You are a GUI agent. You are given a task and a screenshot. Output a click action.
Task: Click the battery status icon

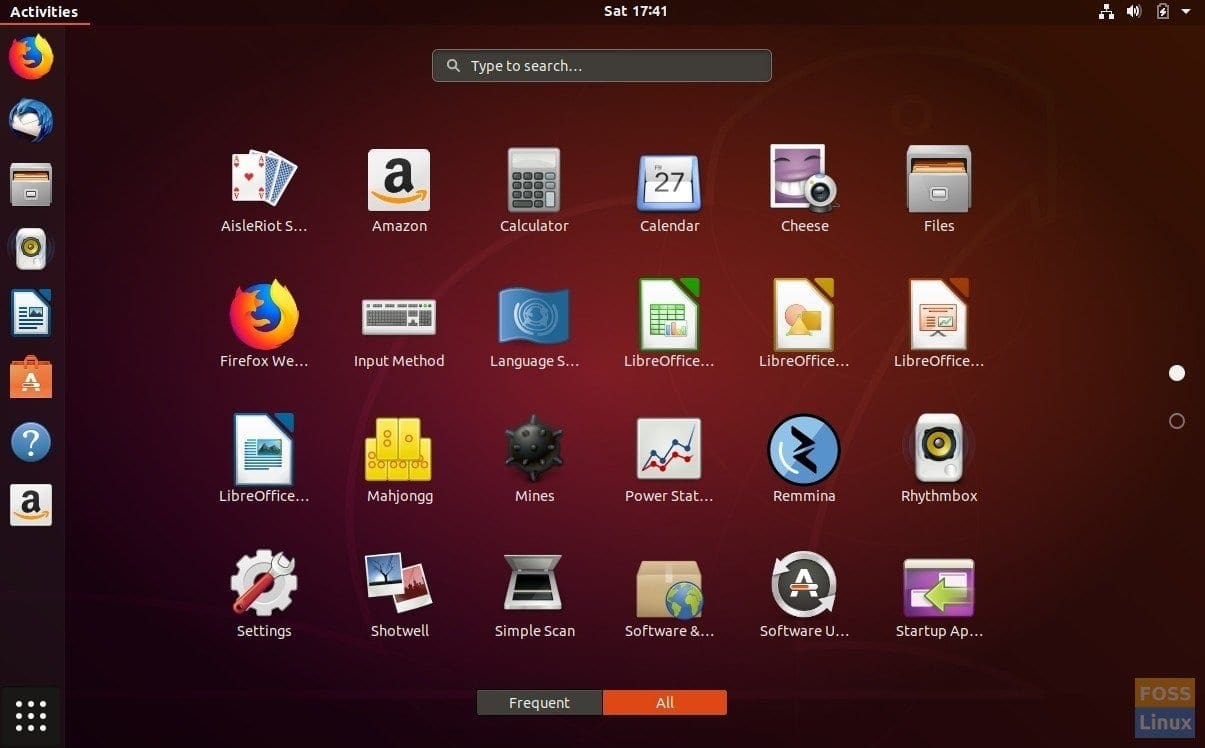1162,12
